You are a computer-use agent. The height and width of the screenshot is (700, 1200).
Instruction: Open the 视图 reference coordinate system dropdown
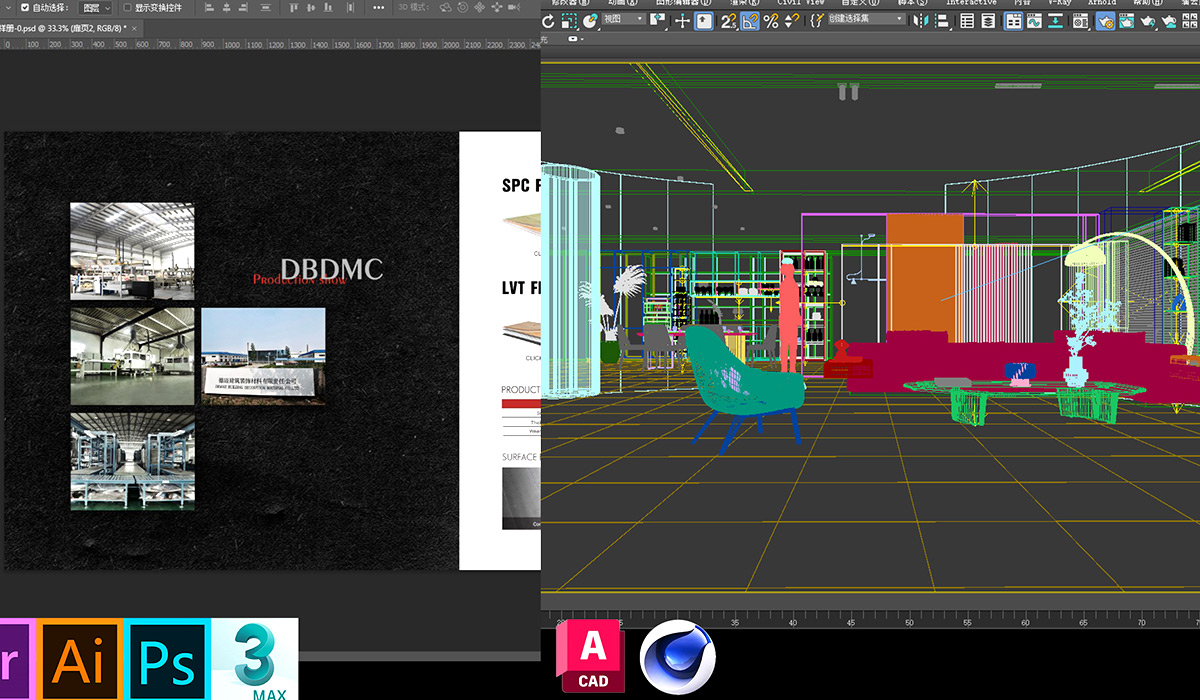[624, 18]
